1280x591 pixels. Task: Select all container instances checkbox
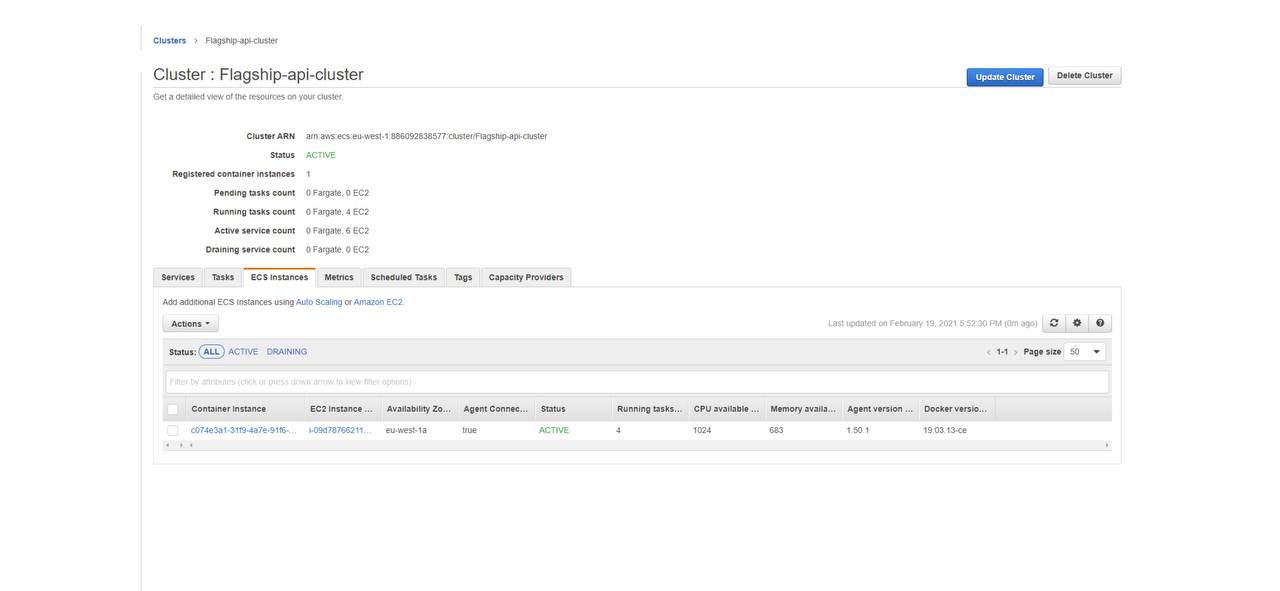click(173, 409)
